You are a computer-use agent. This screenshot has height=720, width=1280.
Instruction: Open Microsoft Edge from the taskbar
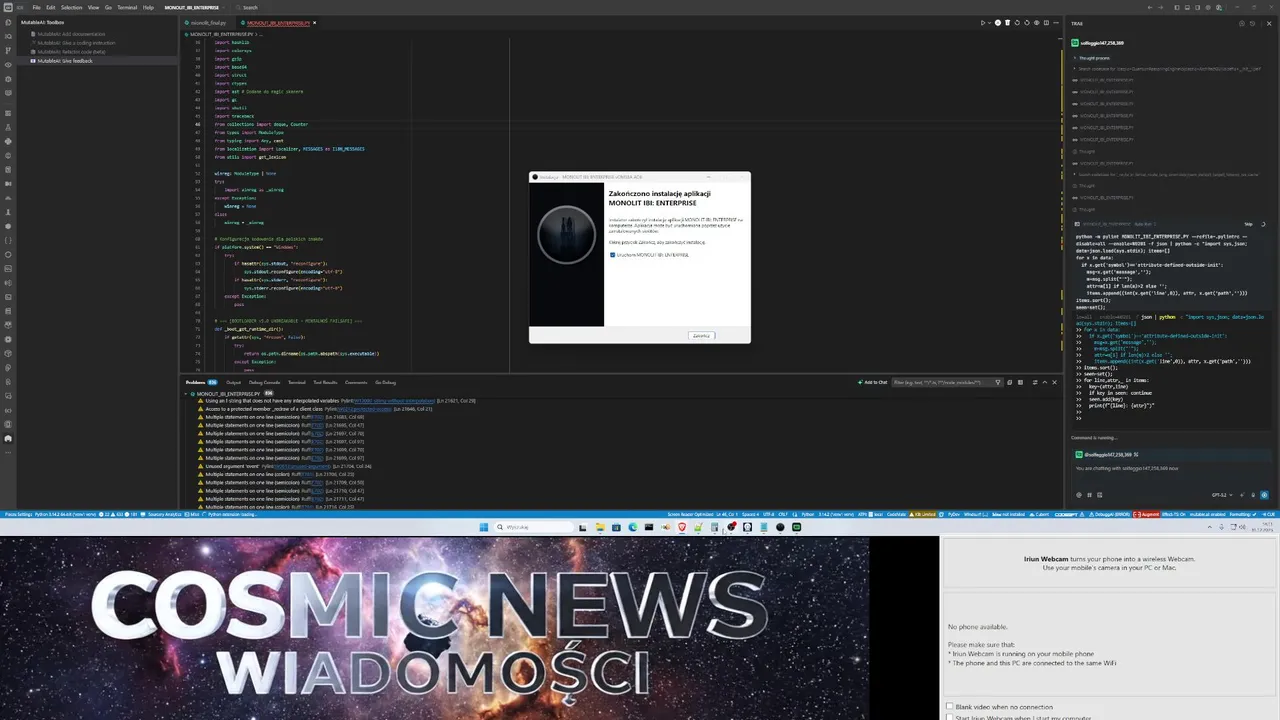(632, 527)
